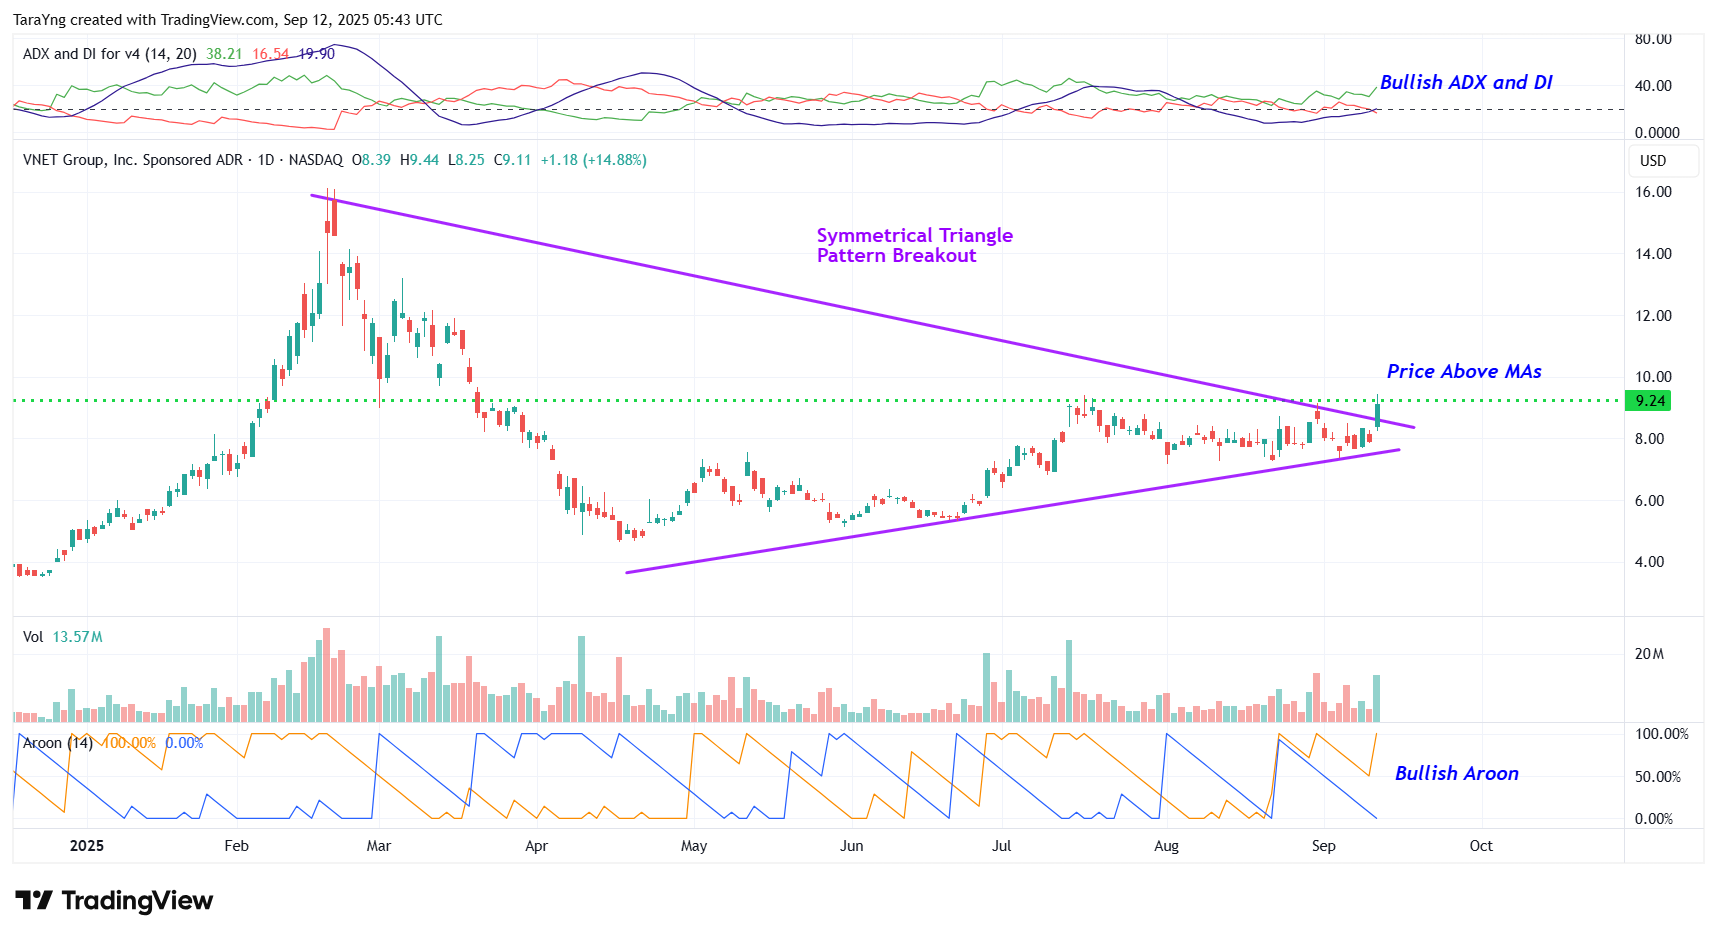1717x938 pixels.
Task: Click the May label on time axis
Action: pos(694,846)
